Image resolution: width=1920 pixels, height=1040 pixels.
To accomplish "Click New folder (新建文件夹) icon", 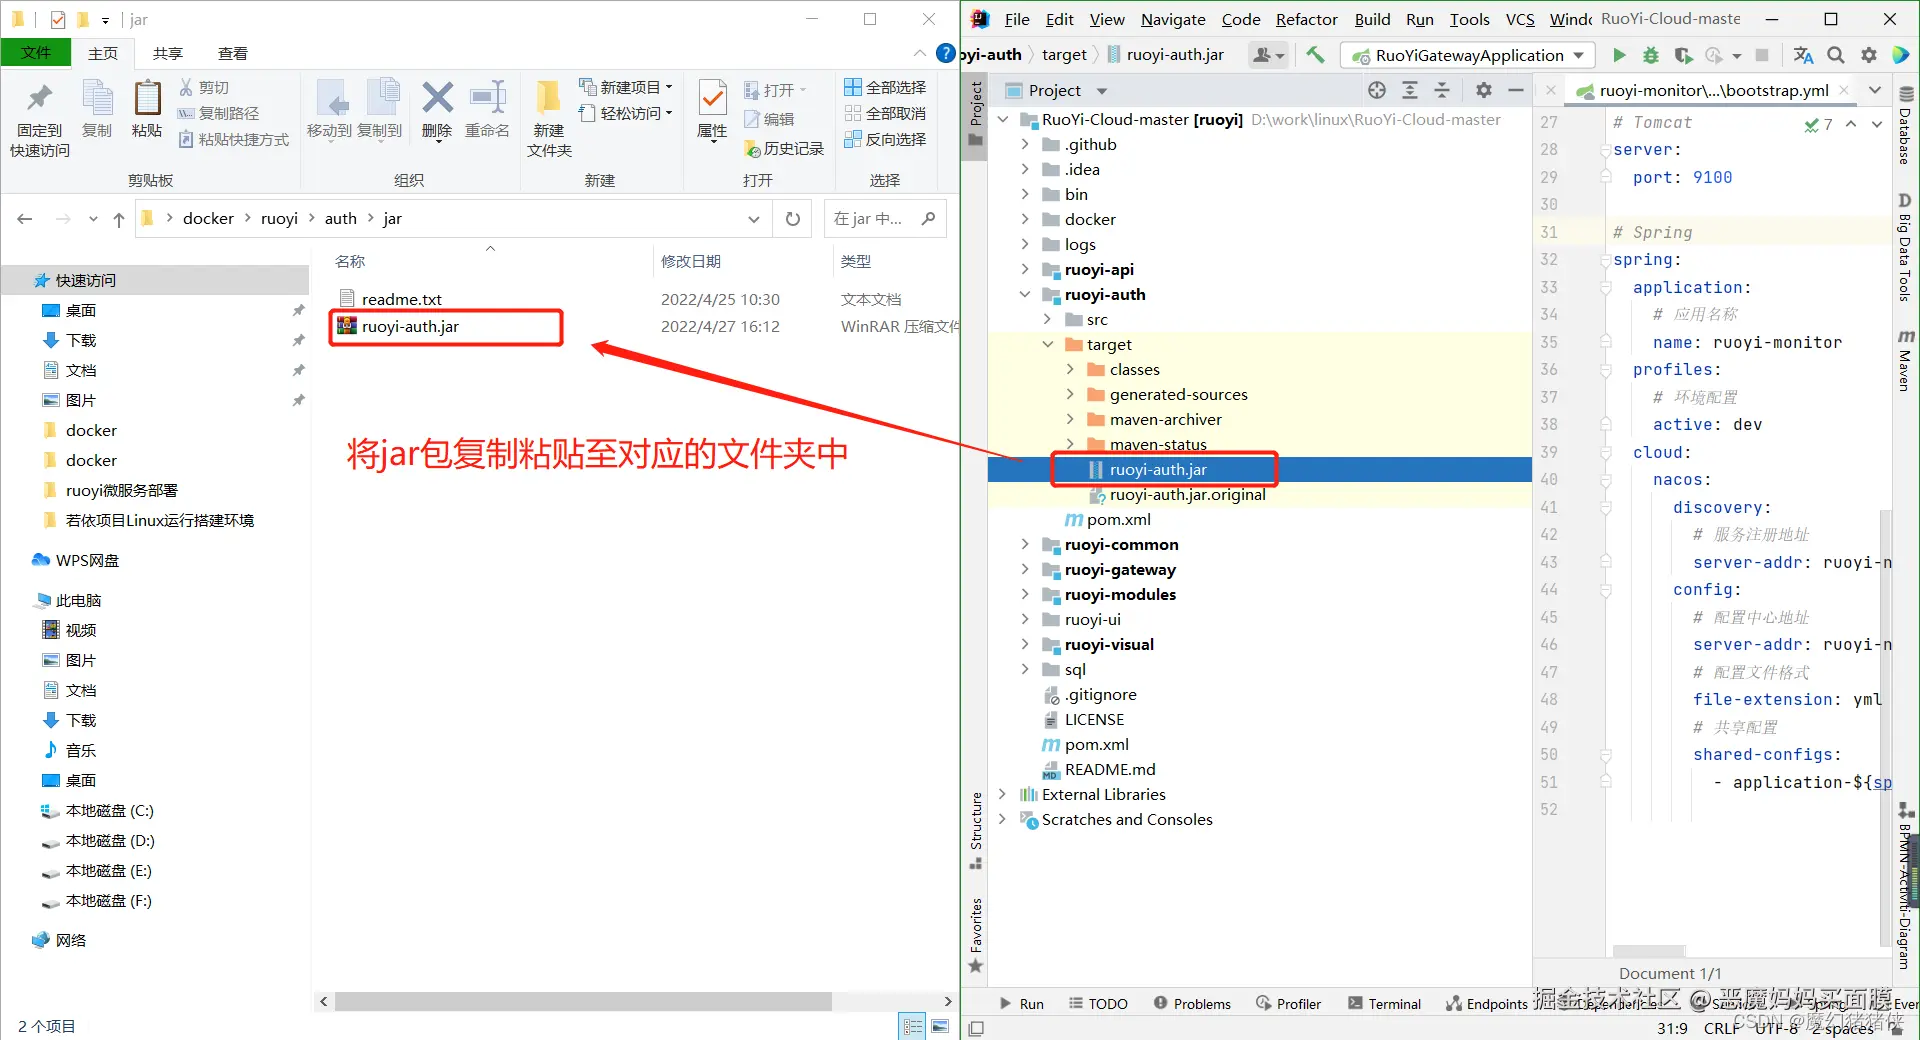I will click(548, 98).
